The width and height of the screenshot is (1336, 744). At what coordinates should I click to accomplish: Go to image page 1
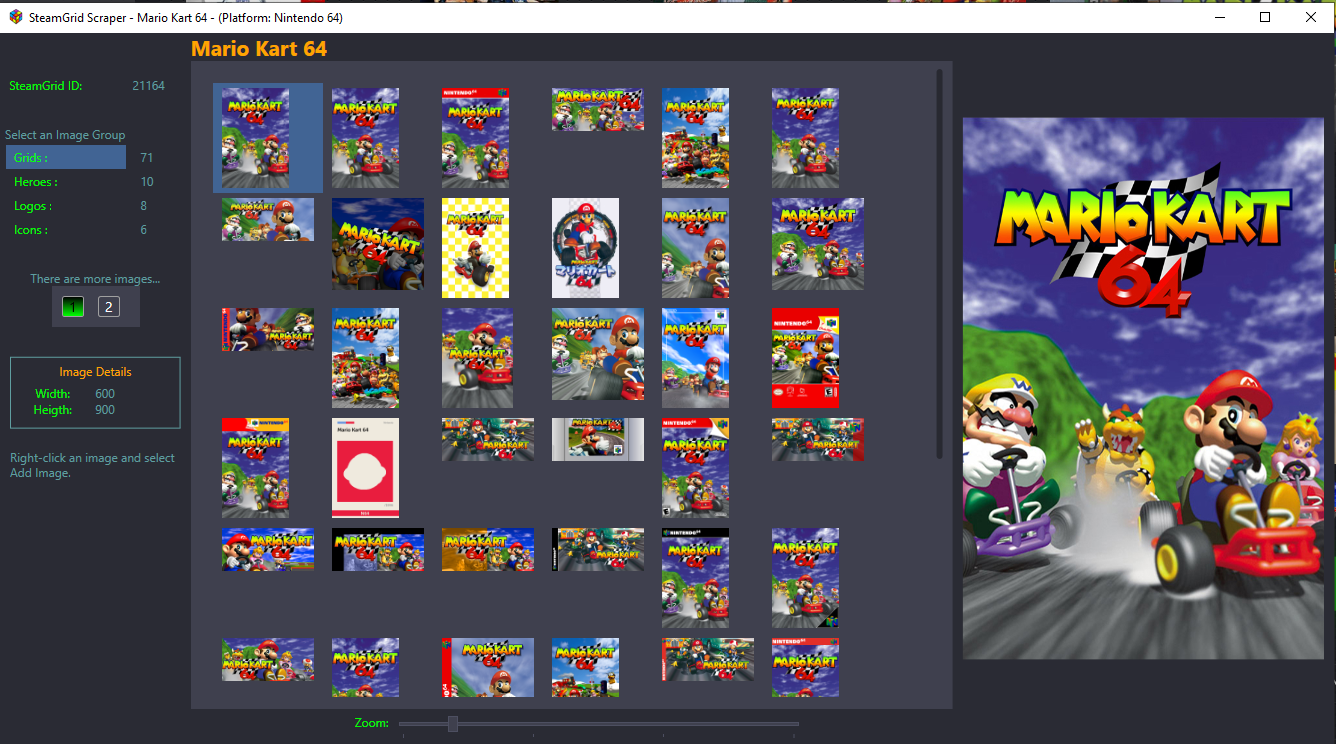(x=73, y=307)
